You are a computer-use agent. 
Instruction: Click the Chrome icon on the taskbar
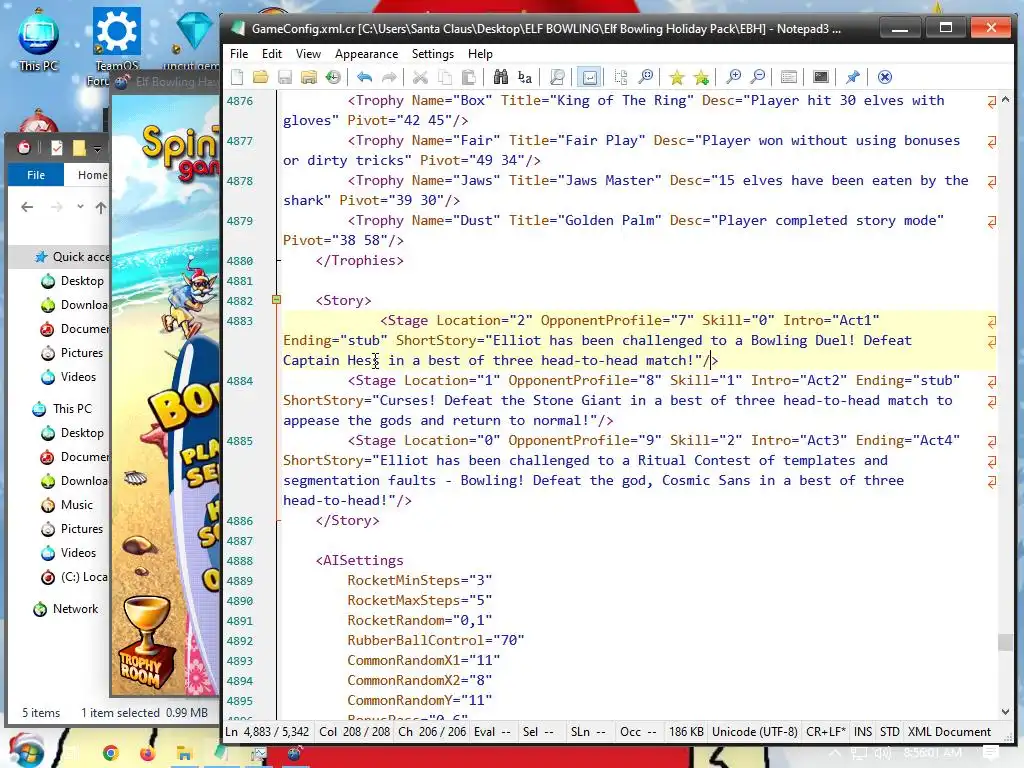pyautogui.click(x=111, y=754)
